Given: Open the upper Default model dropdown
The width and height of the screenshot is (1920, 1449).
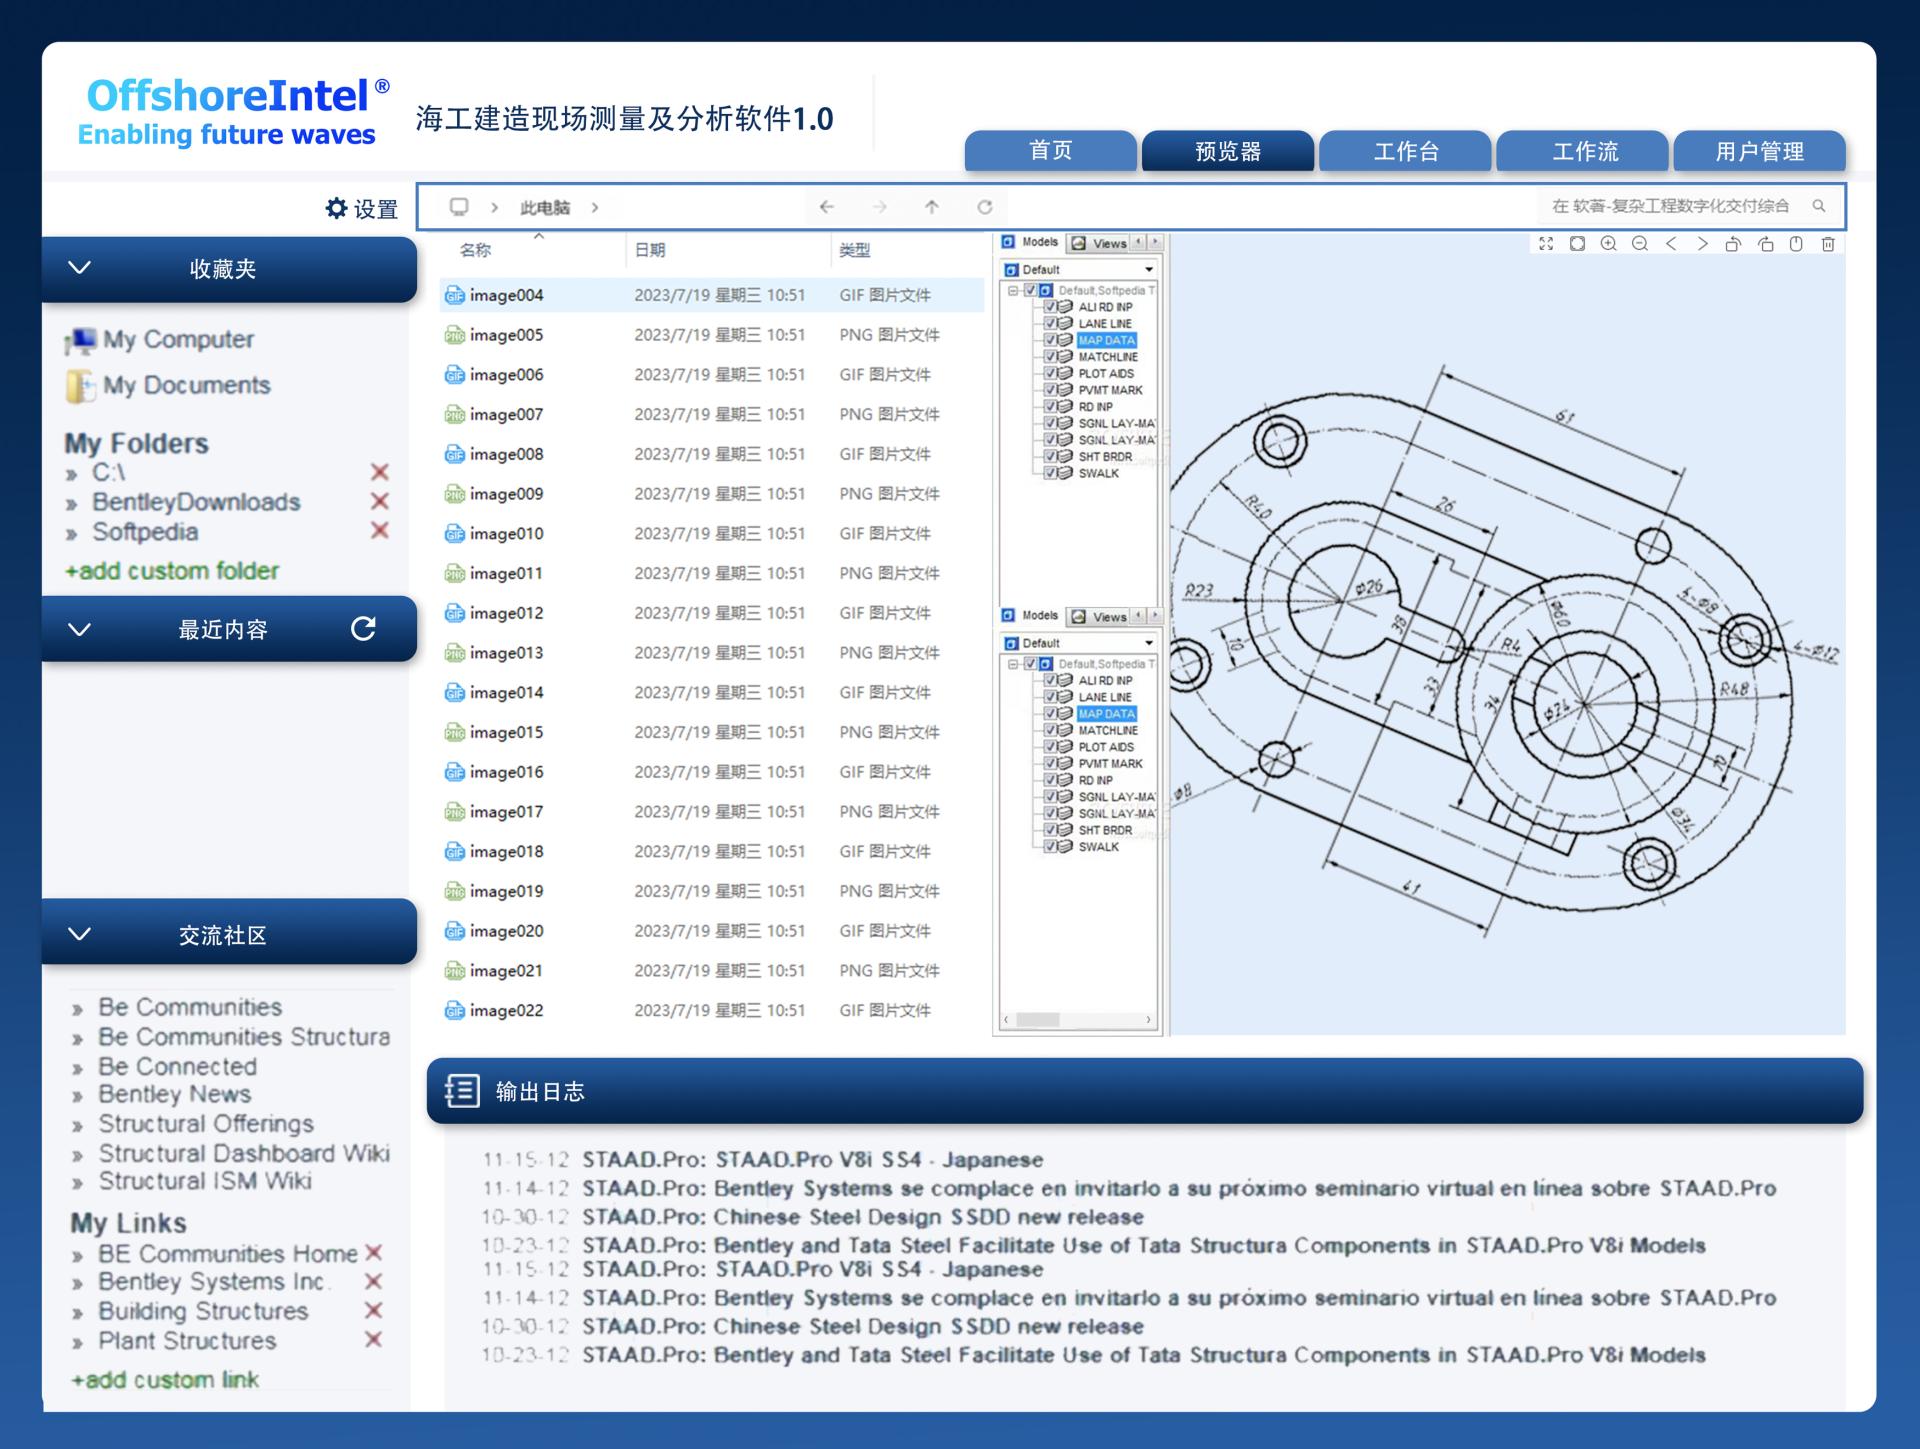Looking at the screenshot, I should click(x=1149, y=269).
